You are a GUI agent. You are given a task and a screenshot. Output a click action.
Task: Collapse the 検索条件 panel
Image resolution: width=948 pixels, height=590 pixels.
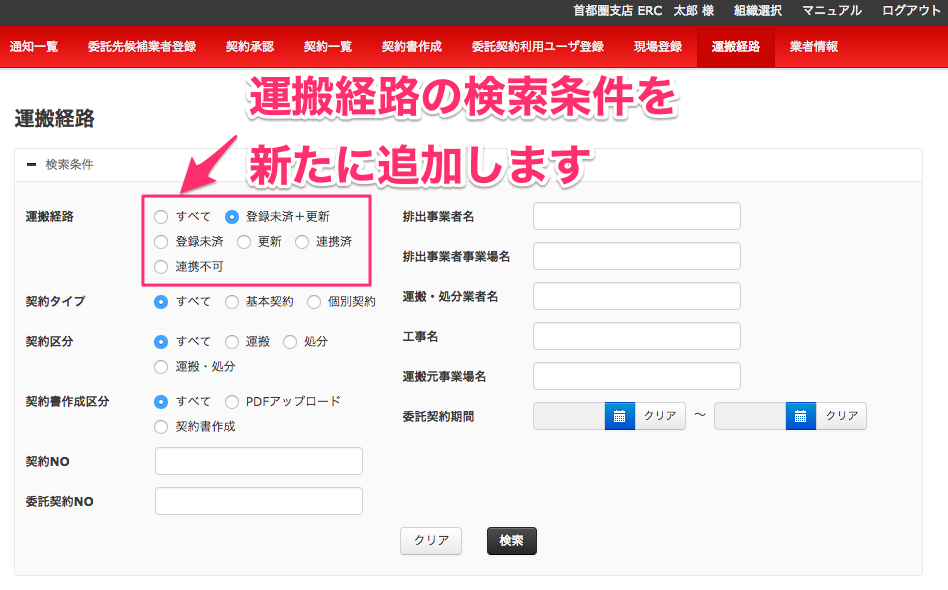tap(31, 165)
